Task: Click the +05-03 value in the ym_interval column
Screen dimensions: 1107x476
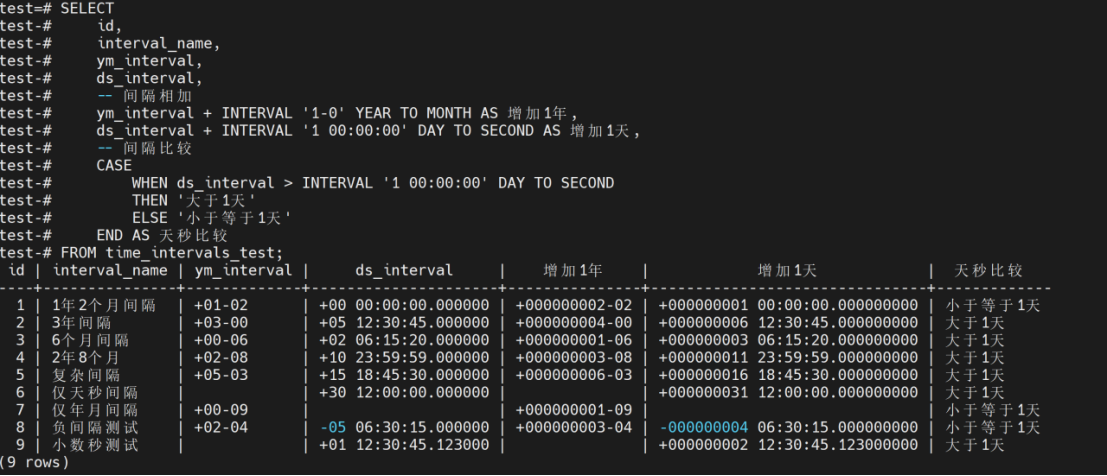Action: [221, 375]
